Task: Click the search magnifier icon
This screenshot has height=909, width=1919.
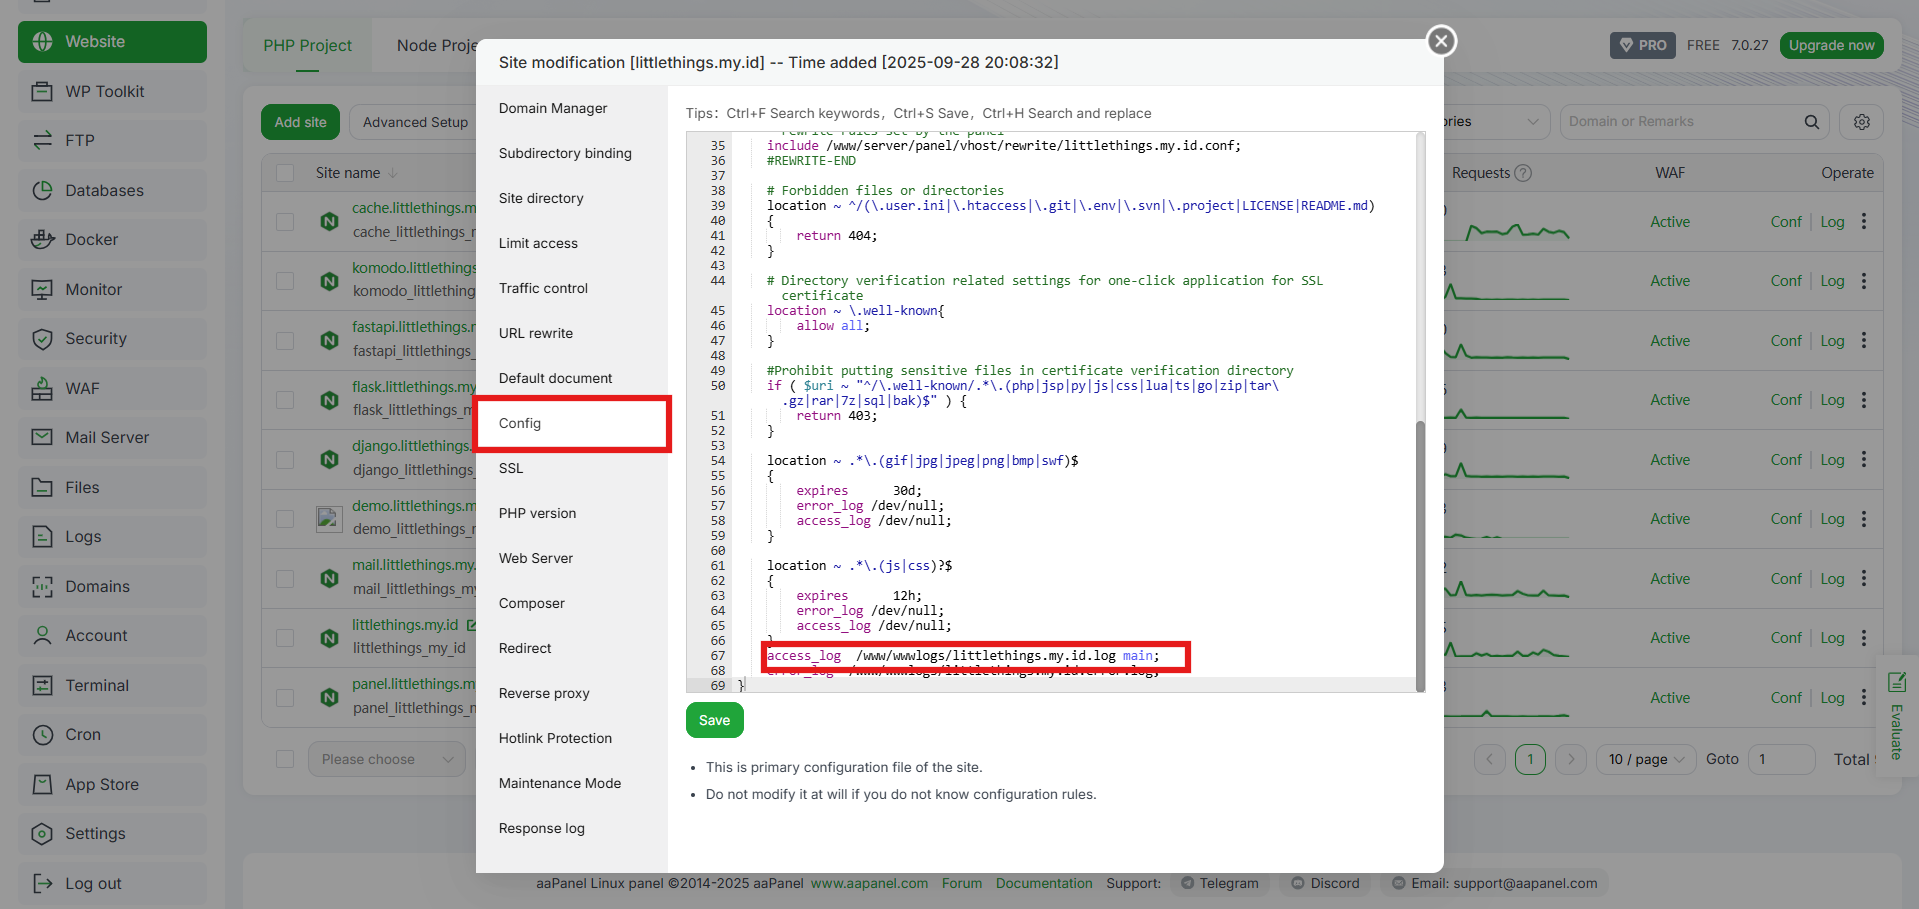Action: click(1811, 122)
